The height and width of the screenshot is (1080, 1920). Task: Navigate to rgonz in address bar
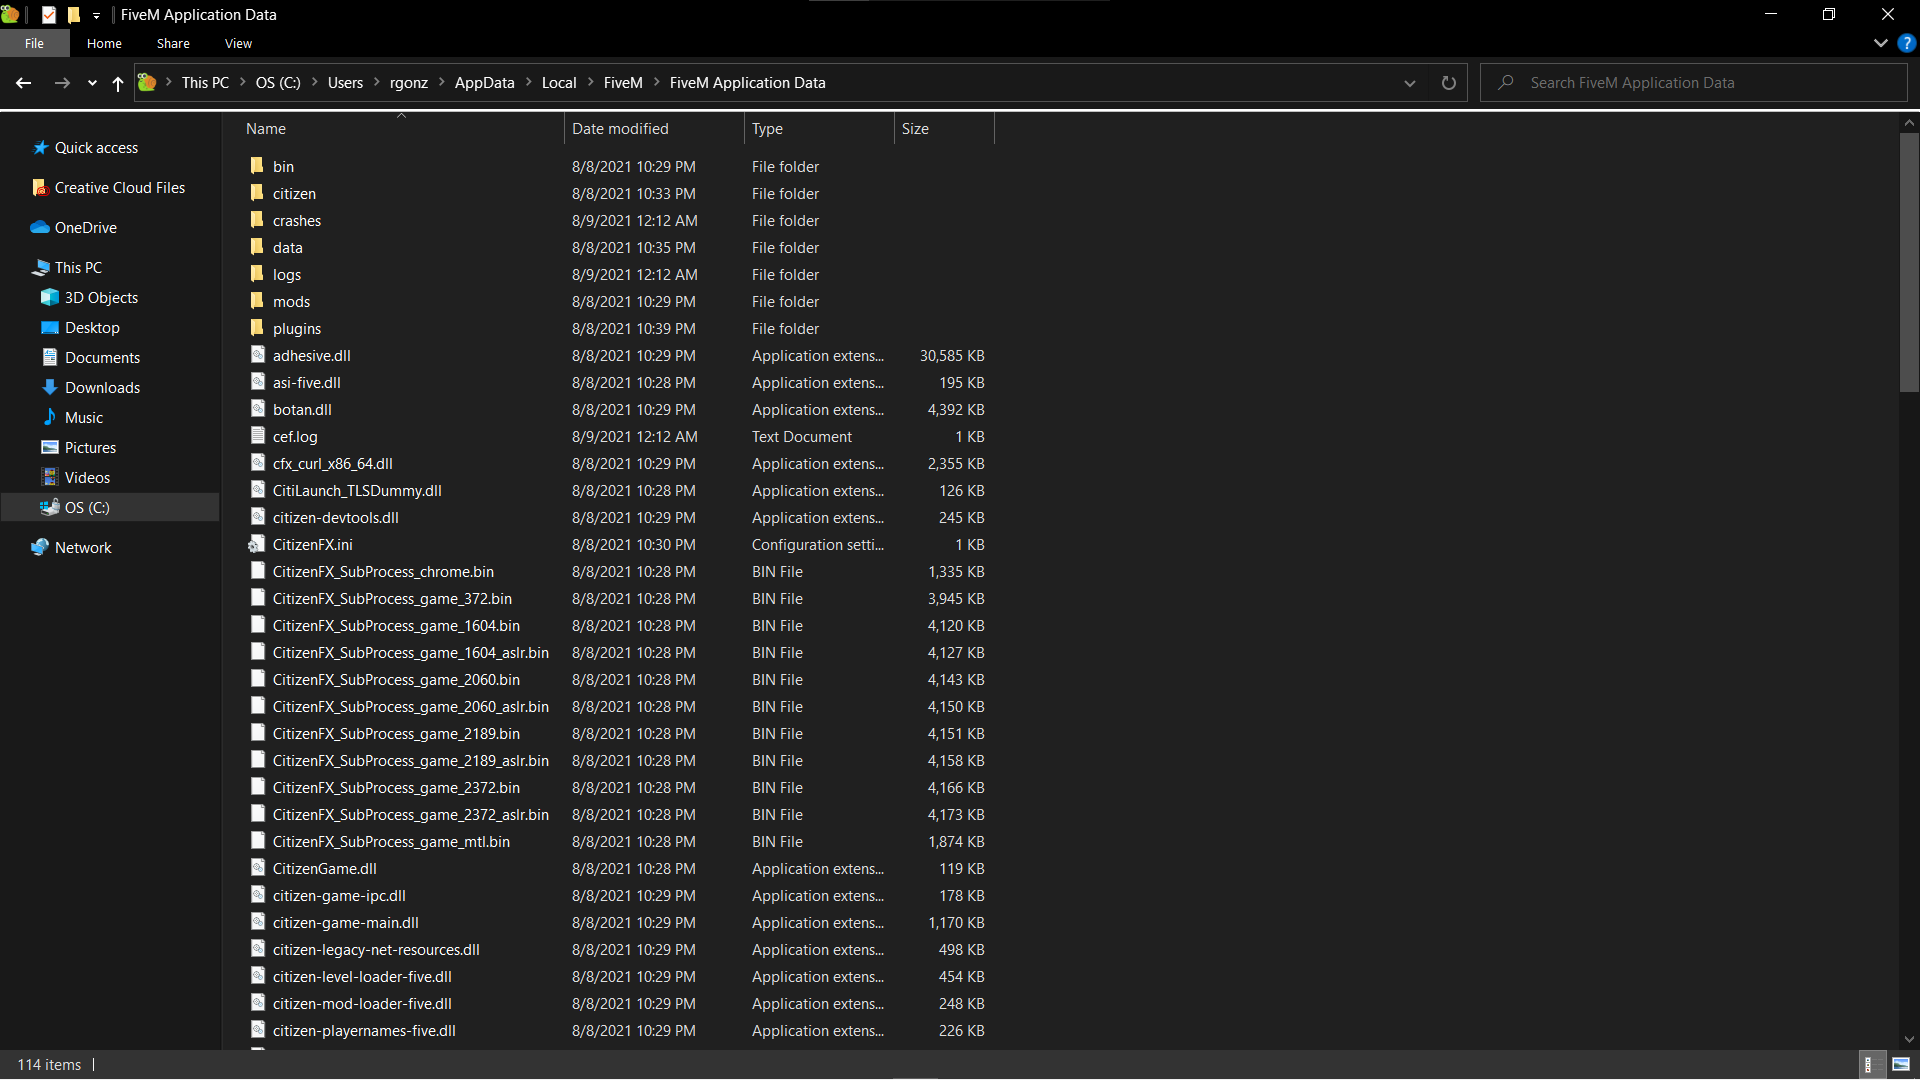click(409, 83)
